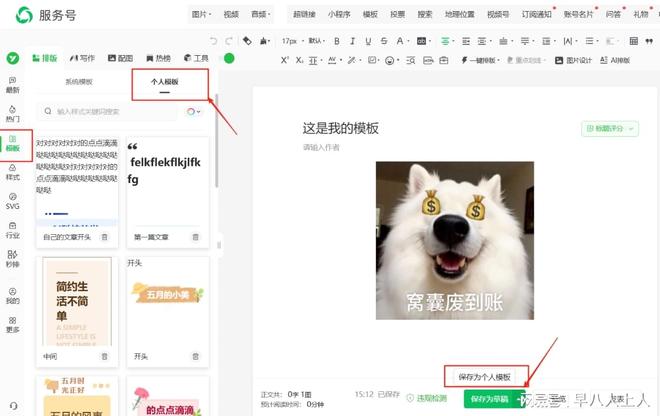
Task: Click the Samoyed dog image in the editor
Action: (455, 240)
